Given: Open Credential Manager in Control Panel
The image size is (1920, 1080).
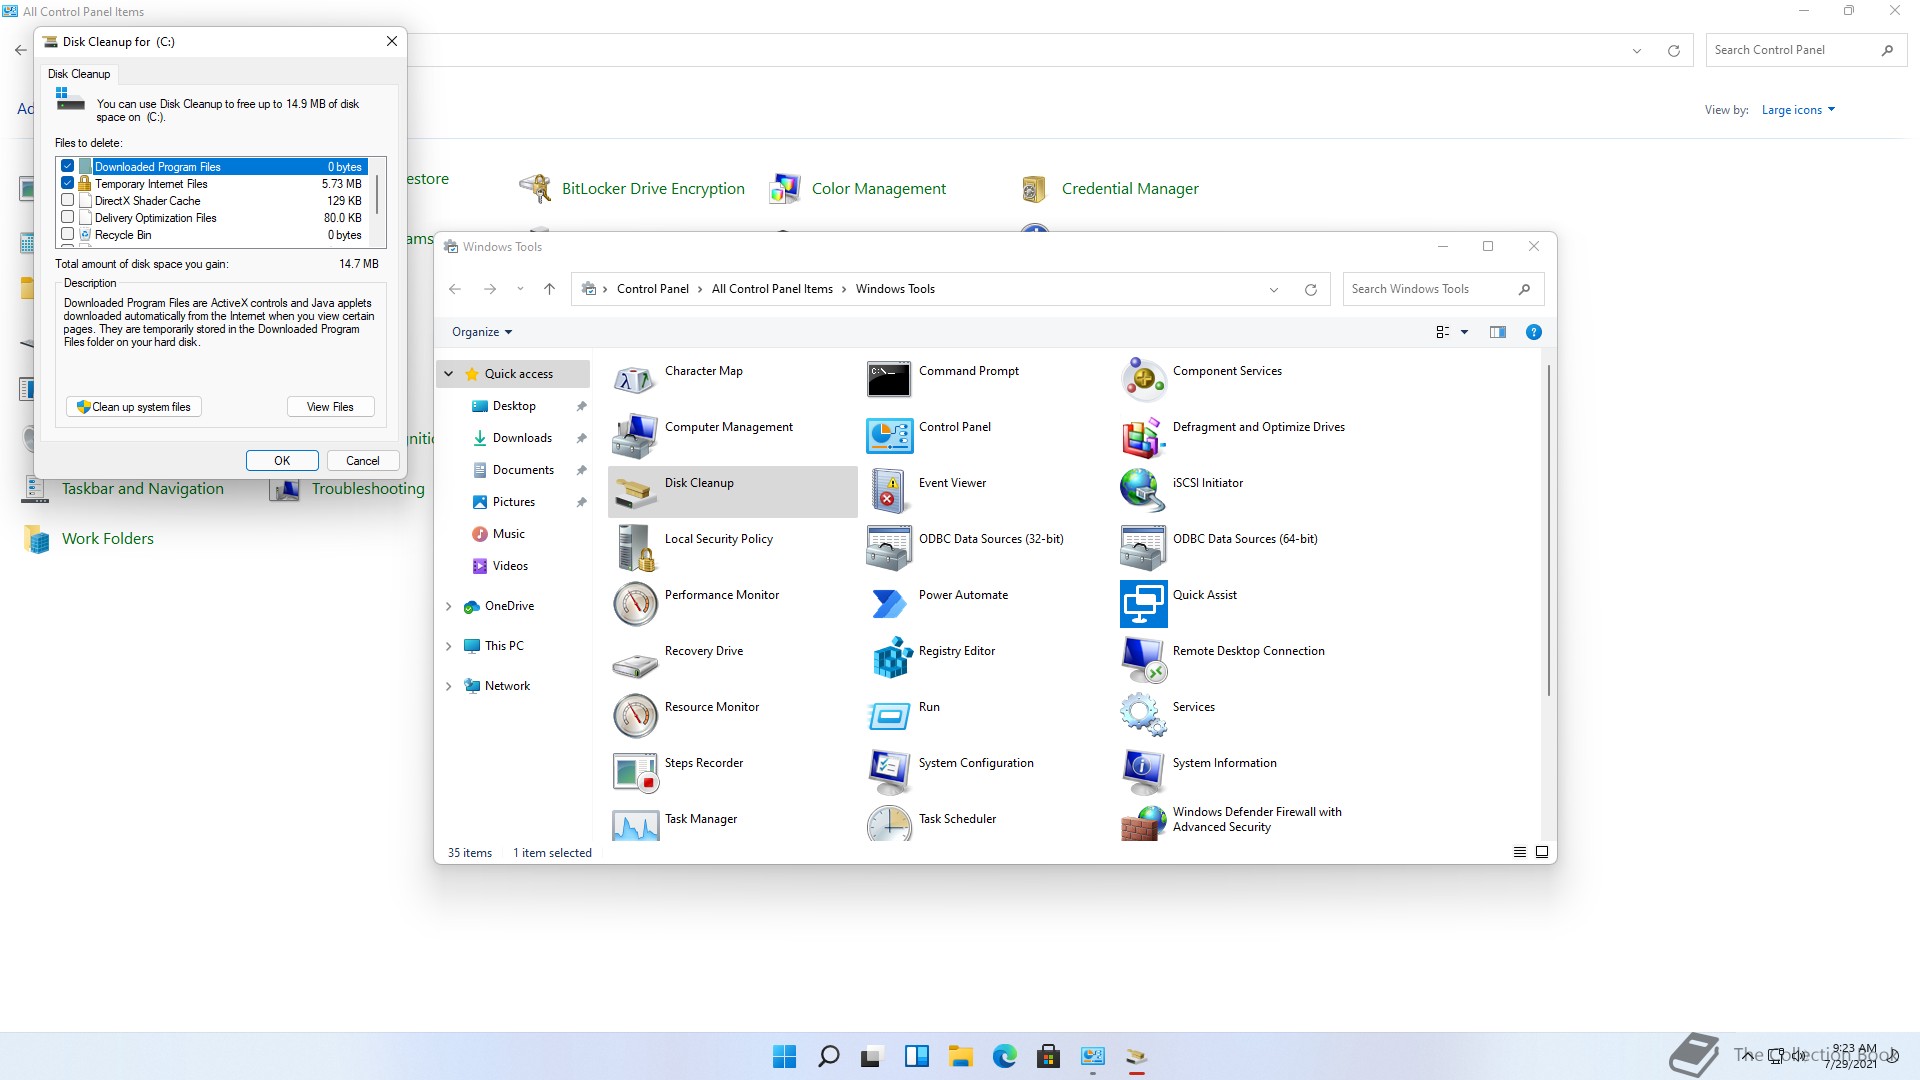Looking at the screenshot, I should pos(1130,189).
